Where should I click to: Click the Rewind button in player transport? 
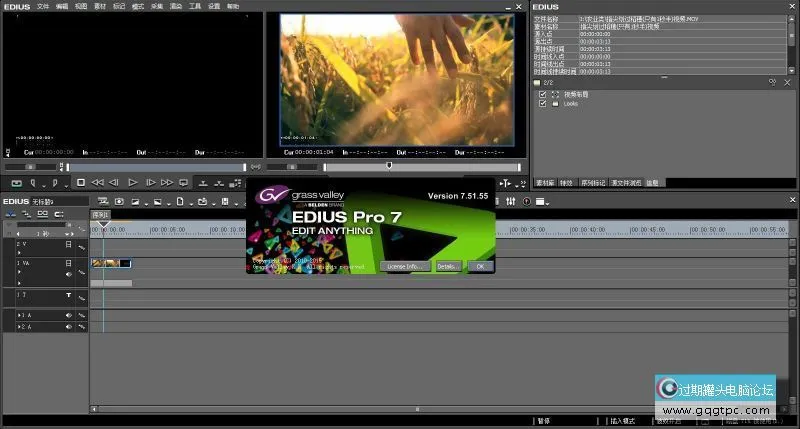[x=97, y=183]
